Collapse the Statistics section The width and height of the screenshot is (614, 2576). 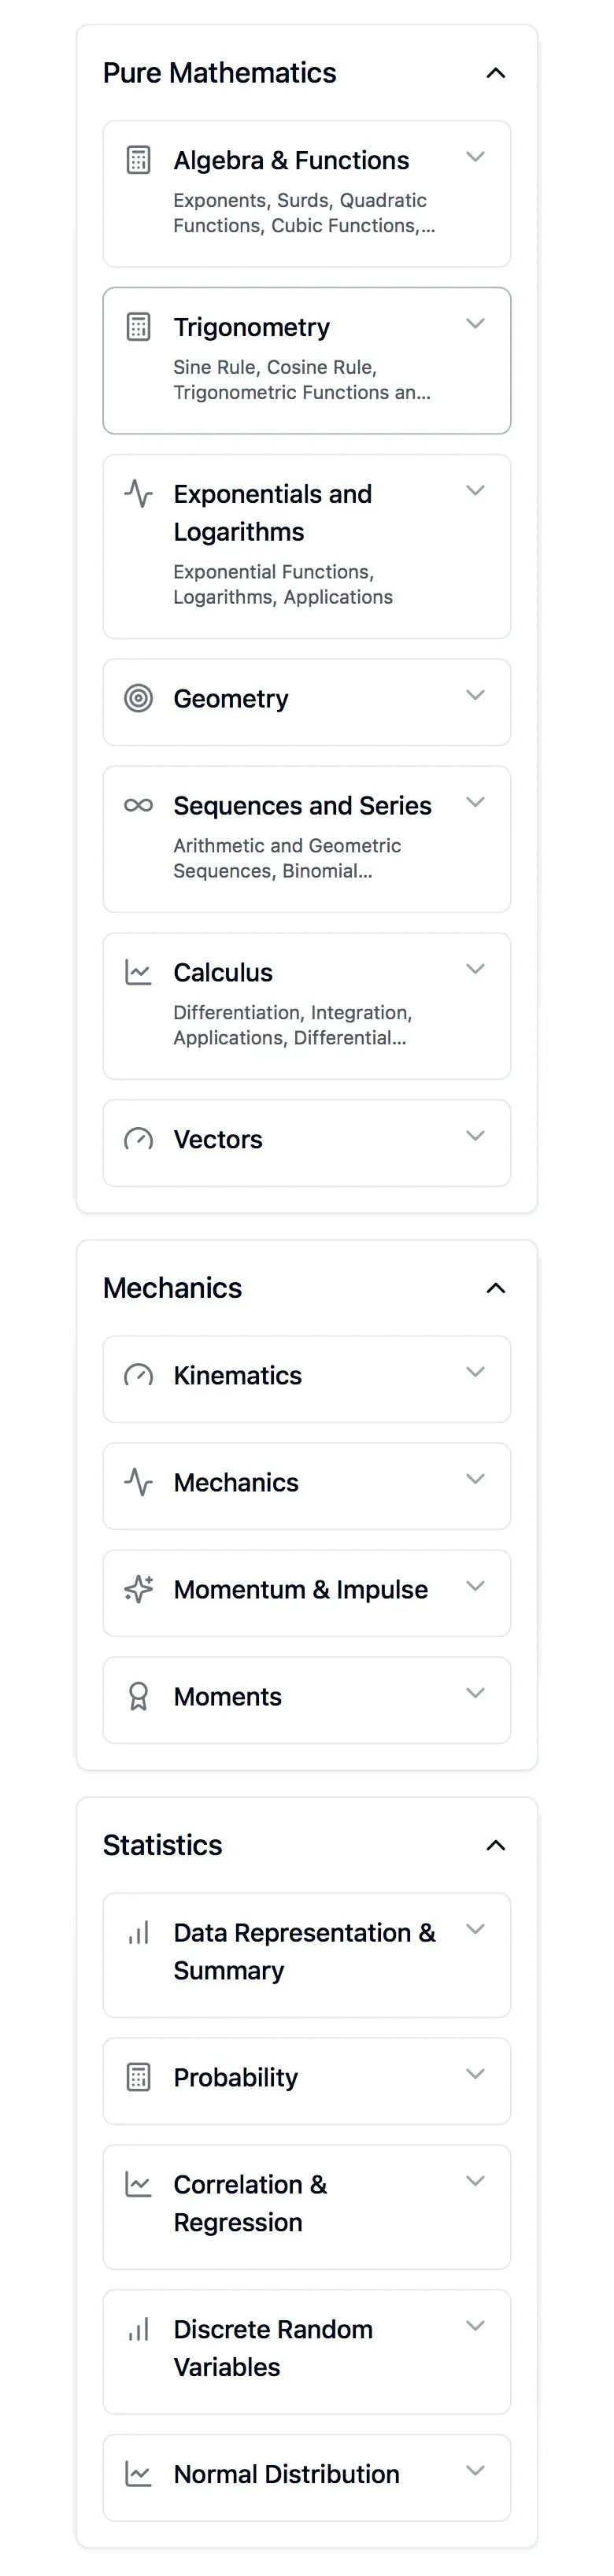pyautogui.click(x=495, y=1845)
